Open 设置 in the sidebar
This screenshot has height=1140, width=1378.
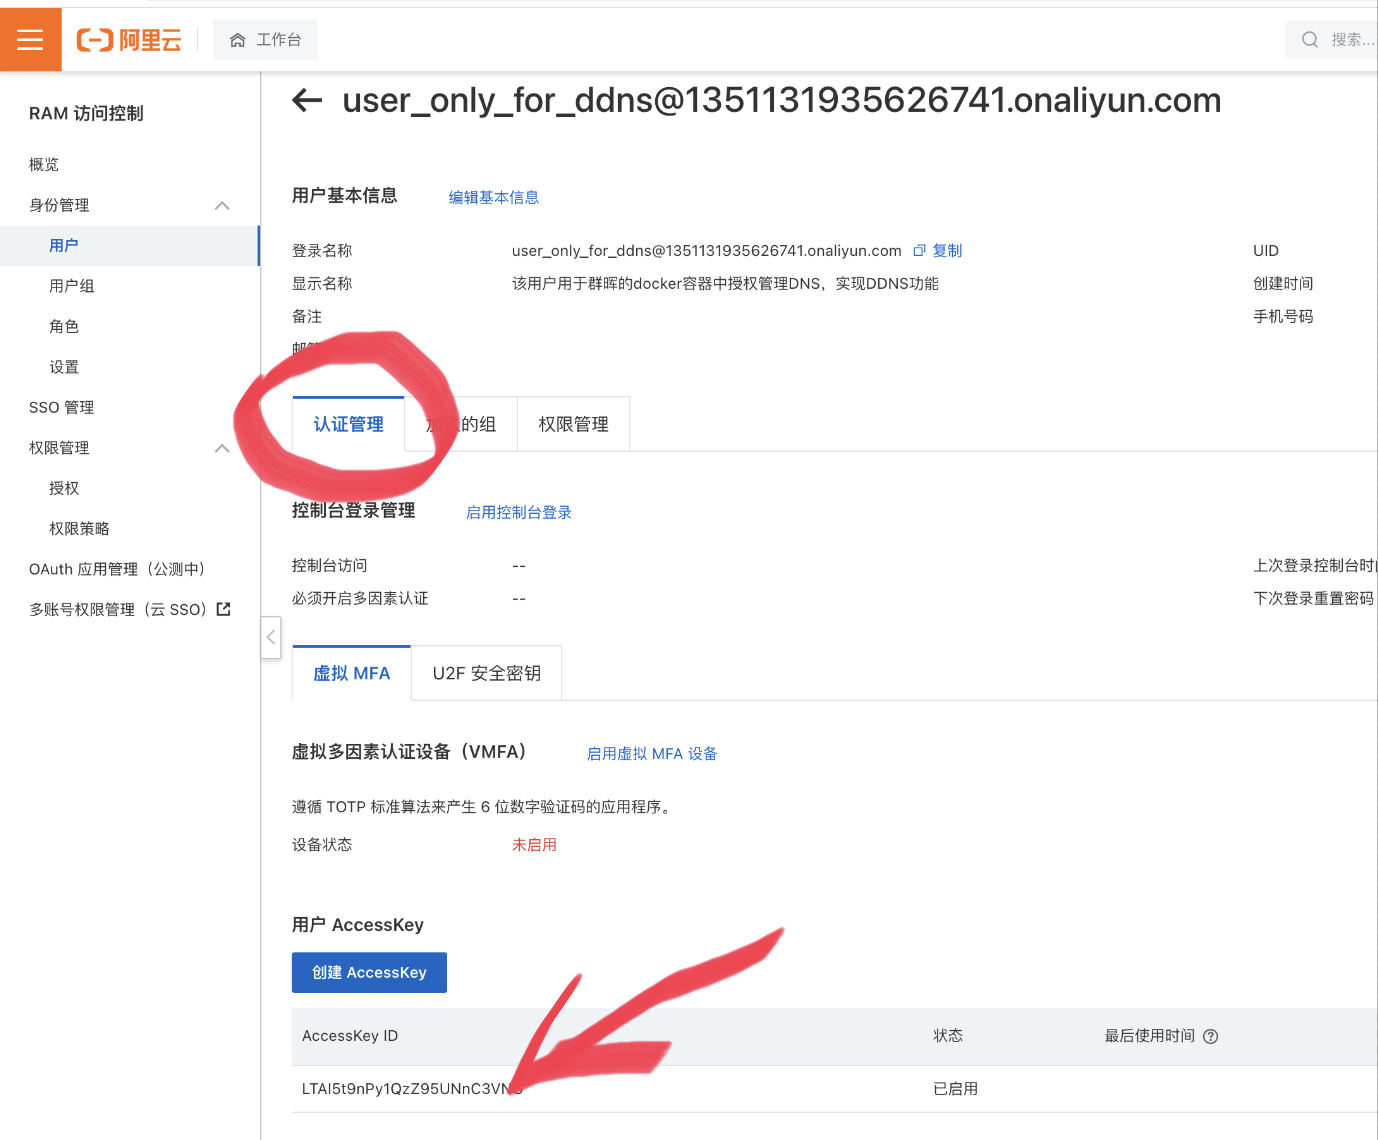(x=64, y=367)
